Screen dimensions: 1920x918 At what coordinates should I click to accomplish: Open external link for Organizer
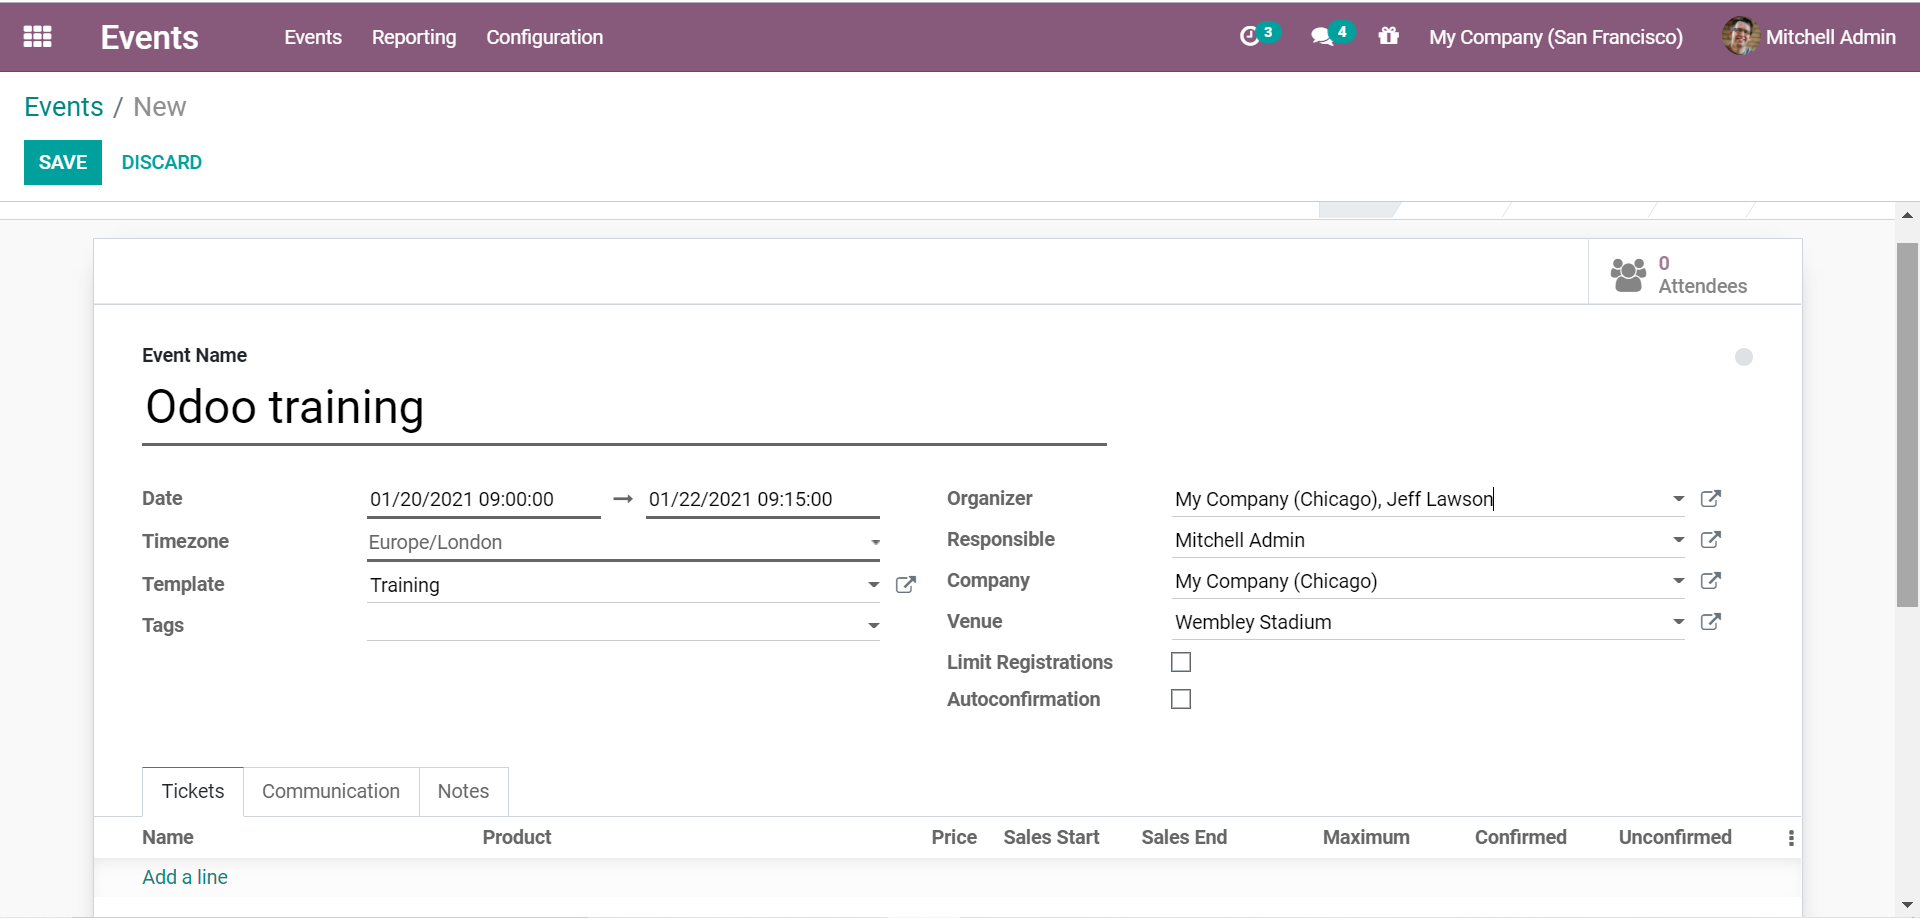pyautogui.click(x=1711, y=498)
